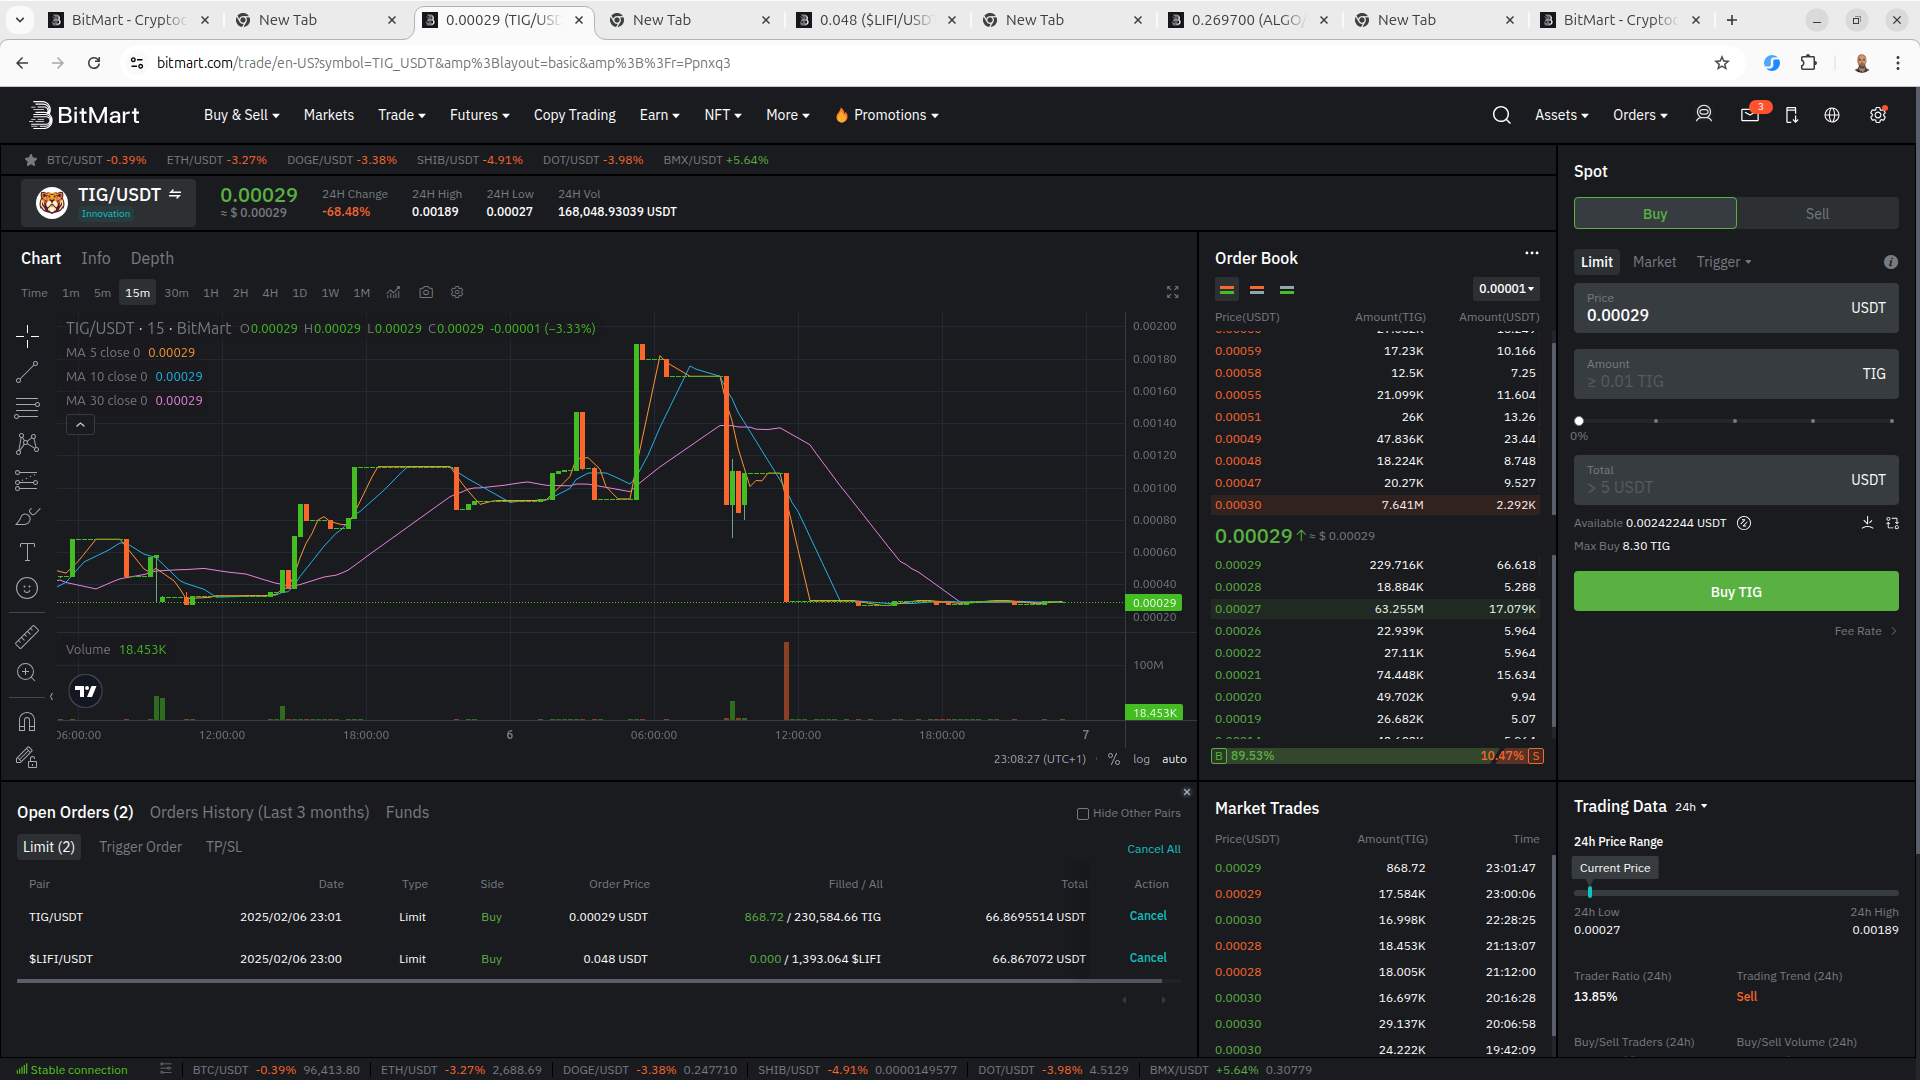Open the Trigger order type dropdown
The height and width of the screenshot is (1080, 1920).
tap(1724, 262)
